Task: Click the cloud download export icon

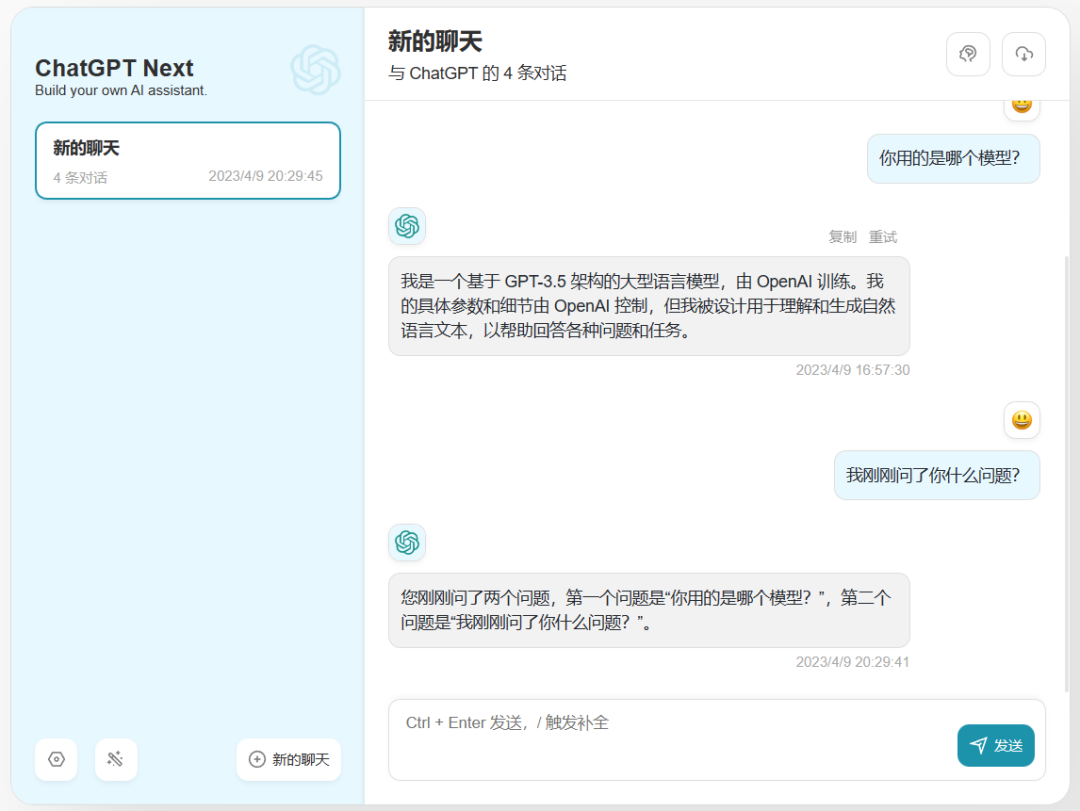Action: tap(1024, 54)
